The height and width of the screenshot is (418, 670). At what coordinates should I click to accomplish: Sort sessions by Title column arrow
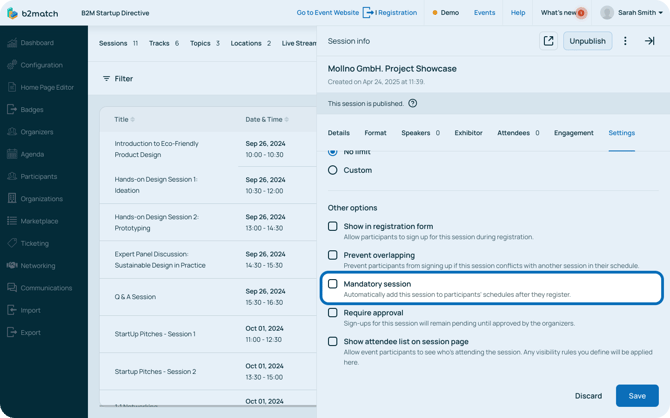point(133,120)
